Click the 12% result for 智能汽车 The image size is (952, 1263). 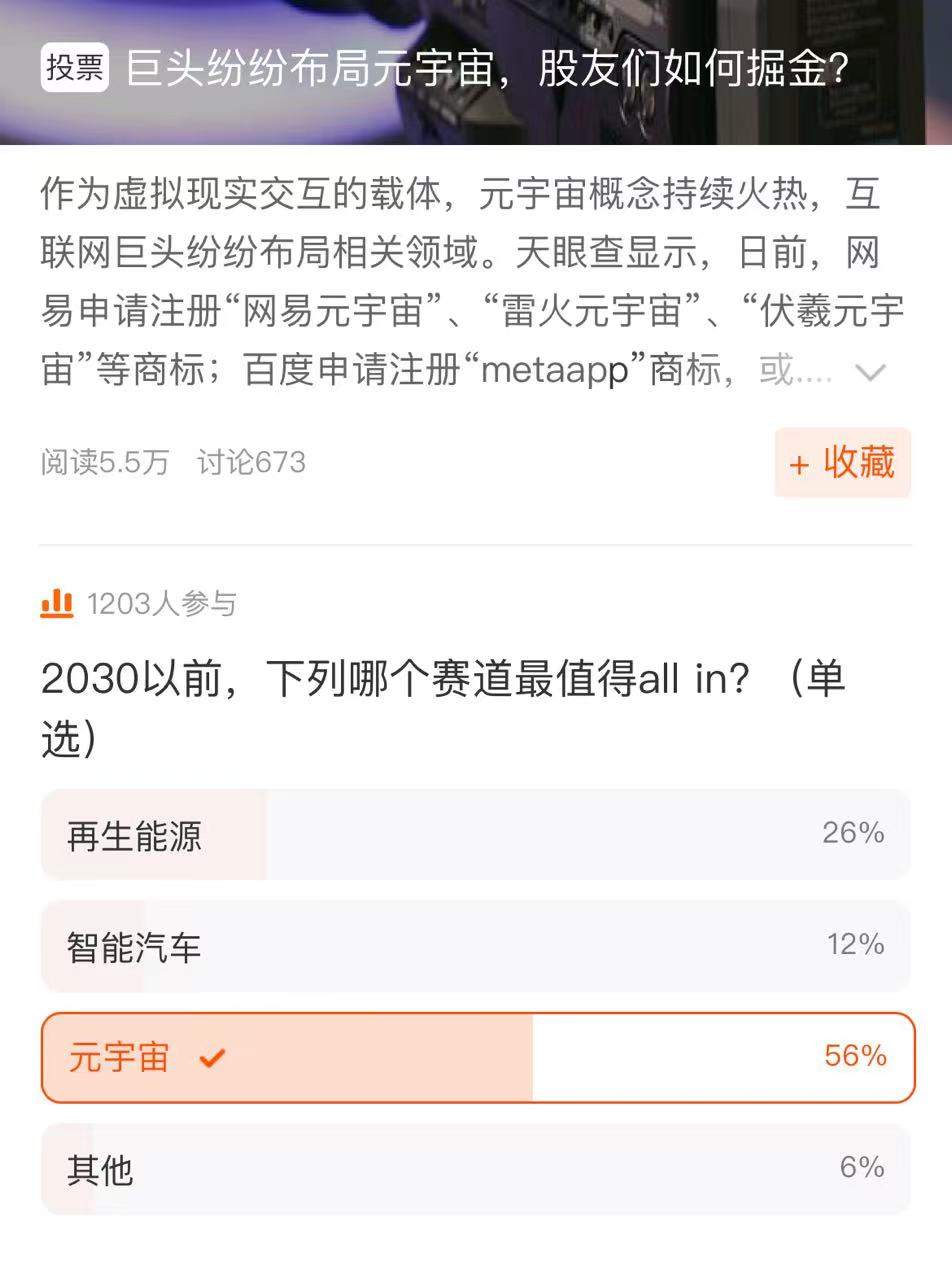tap(855, 945)
